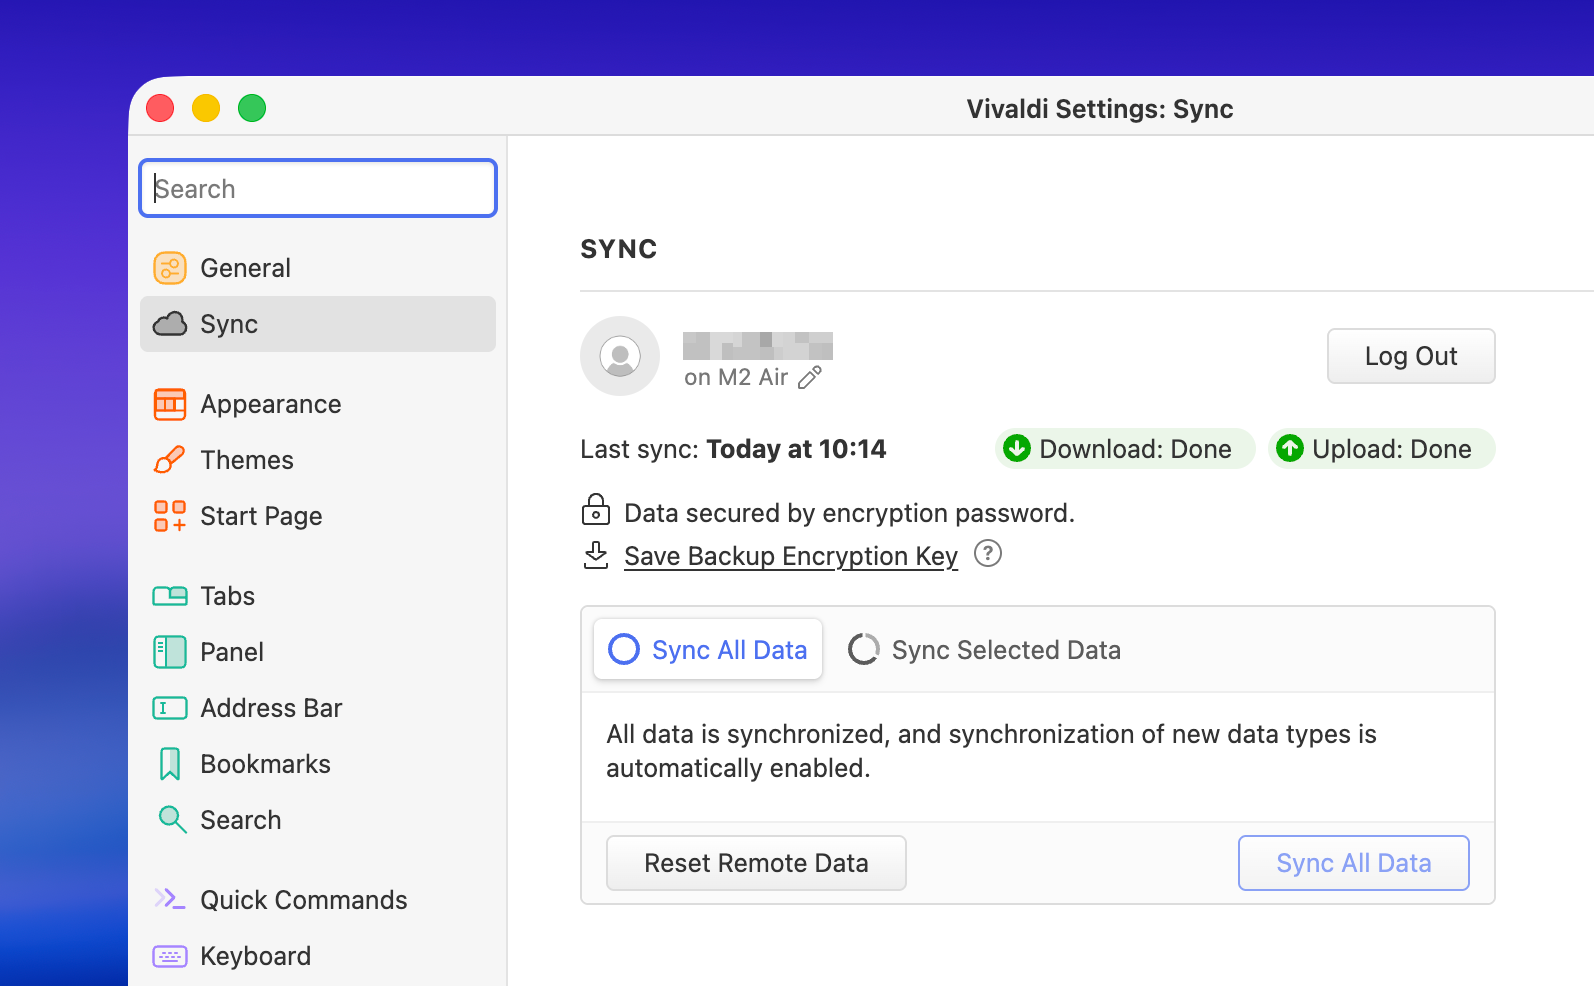Select the Sync All Data radio option
Screen dimensions: 1594x986
(x=708, y=650)
